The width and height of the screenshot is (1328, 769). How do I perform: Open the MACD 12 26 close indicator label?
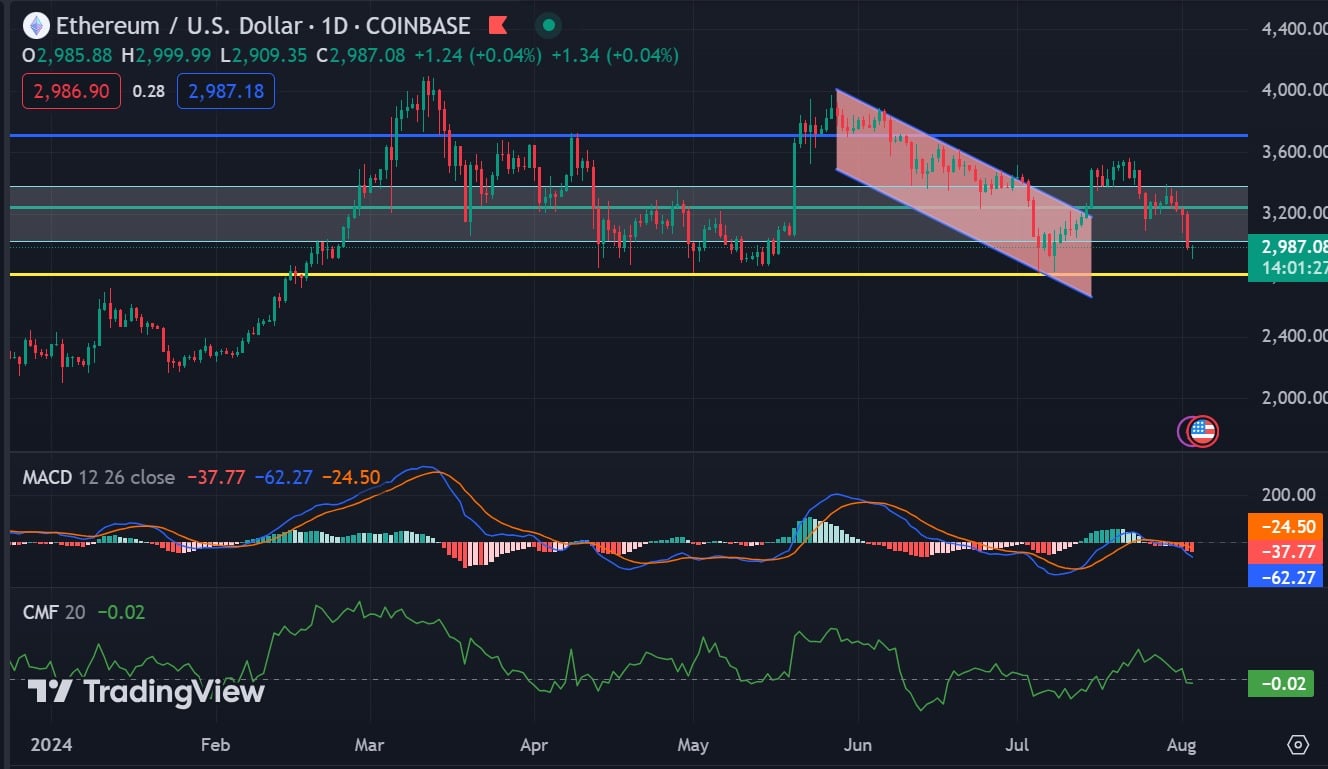tap(98, 477)
